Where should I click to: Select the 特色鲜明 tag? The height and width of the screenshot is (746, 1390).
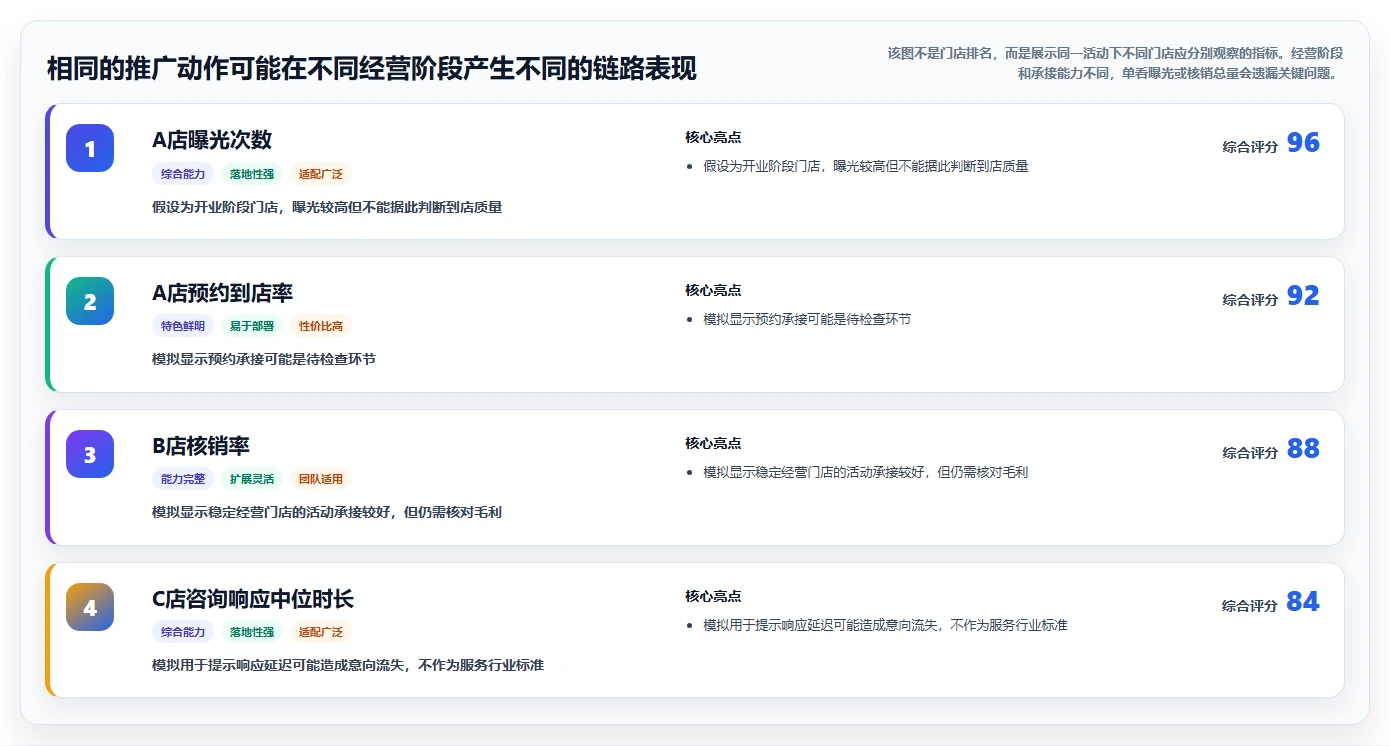[x=183, y=326]
